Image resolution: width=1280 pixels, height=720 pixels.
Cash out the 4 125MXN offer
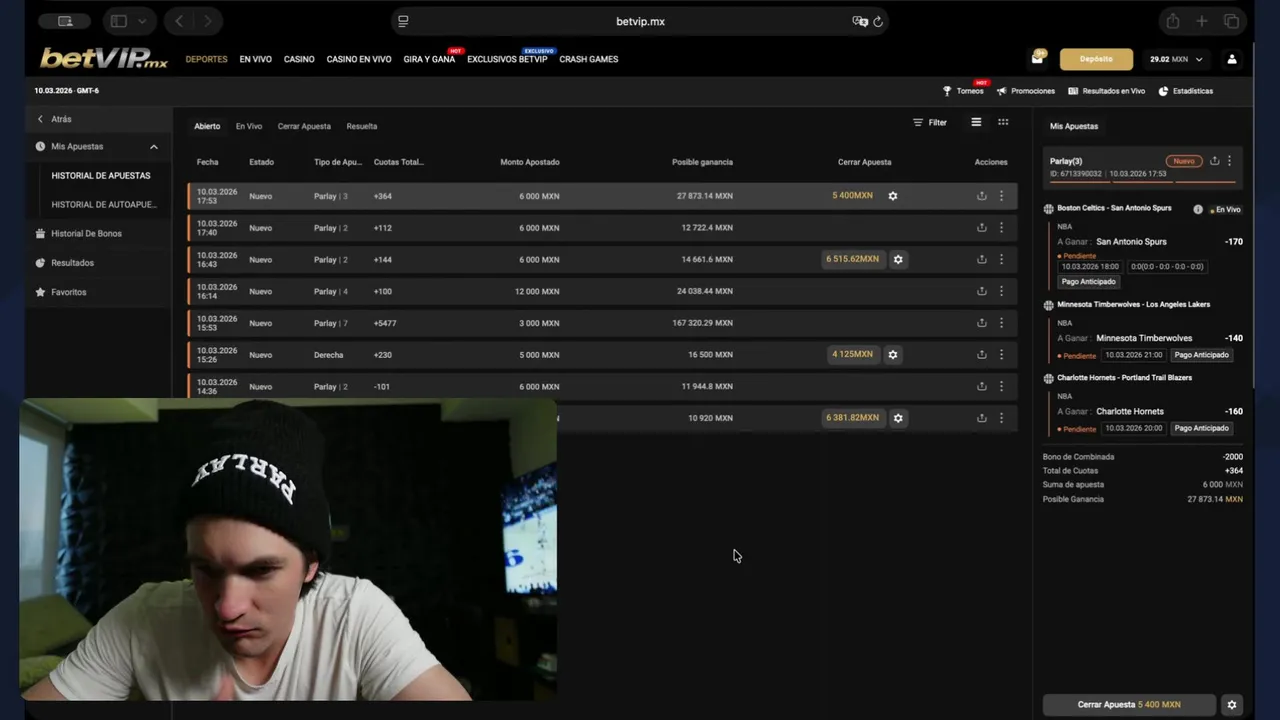[x=852, y=354]
